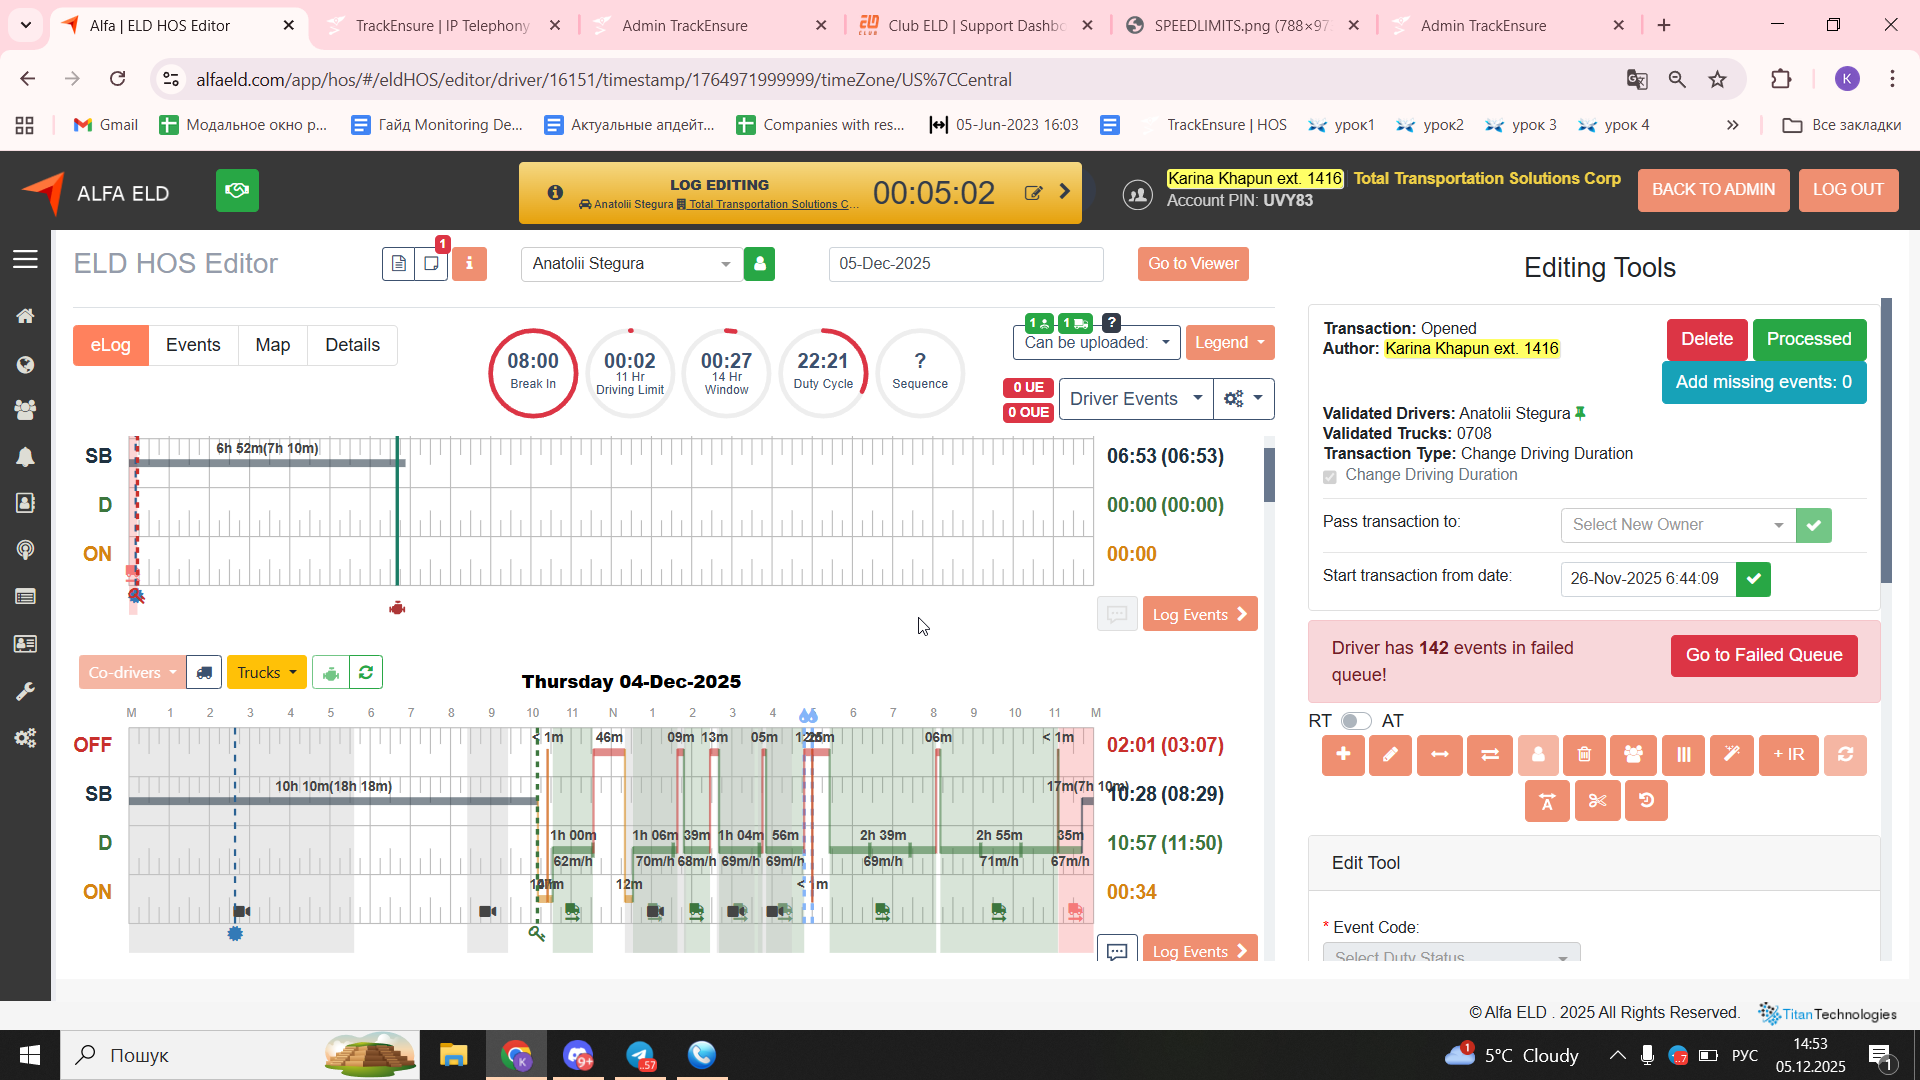Toggle Change Driving Duration checkbox
Screen dimensions: 1920x1080
pos(1330,477)
